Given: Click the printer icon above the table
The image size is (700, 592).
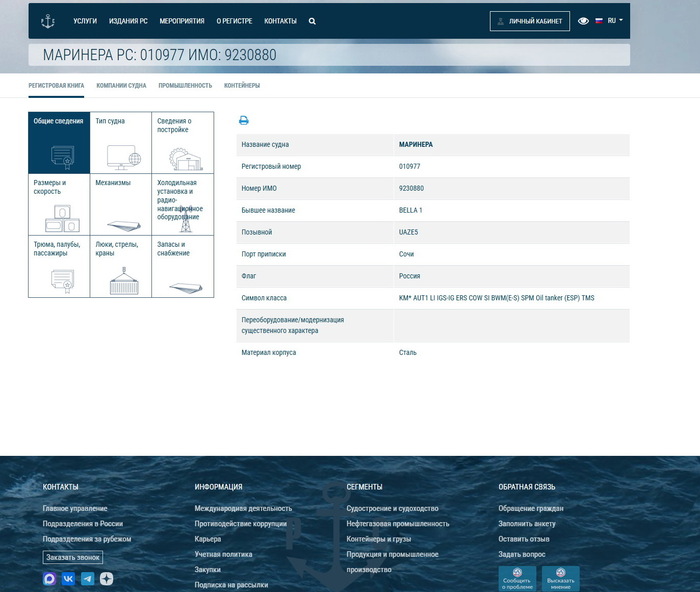Looking at the screenshot, I should [243, 121].
